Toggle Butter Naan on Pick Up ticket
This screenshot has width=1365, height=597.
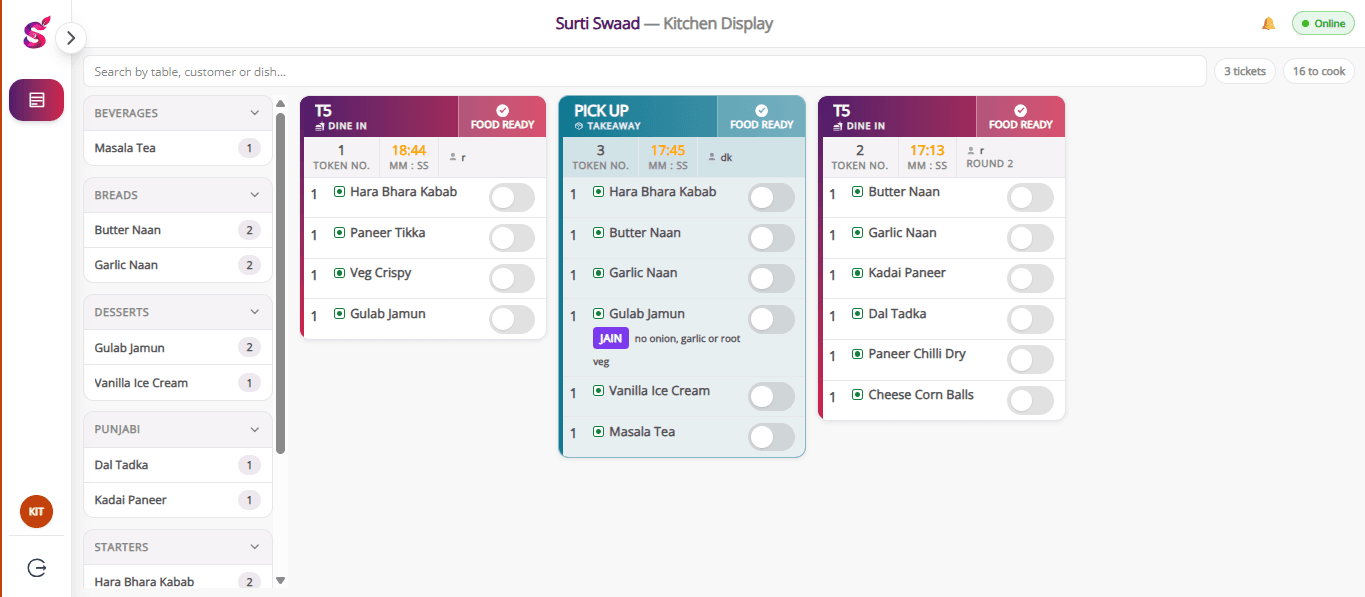771,238
